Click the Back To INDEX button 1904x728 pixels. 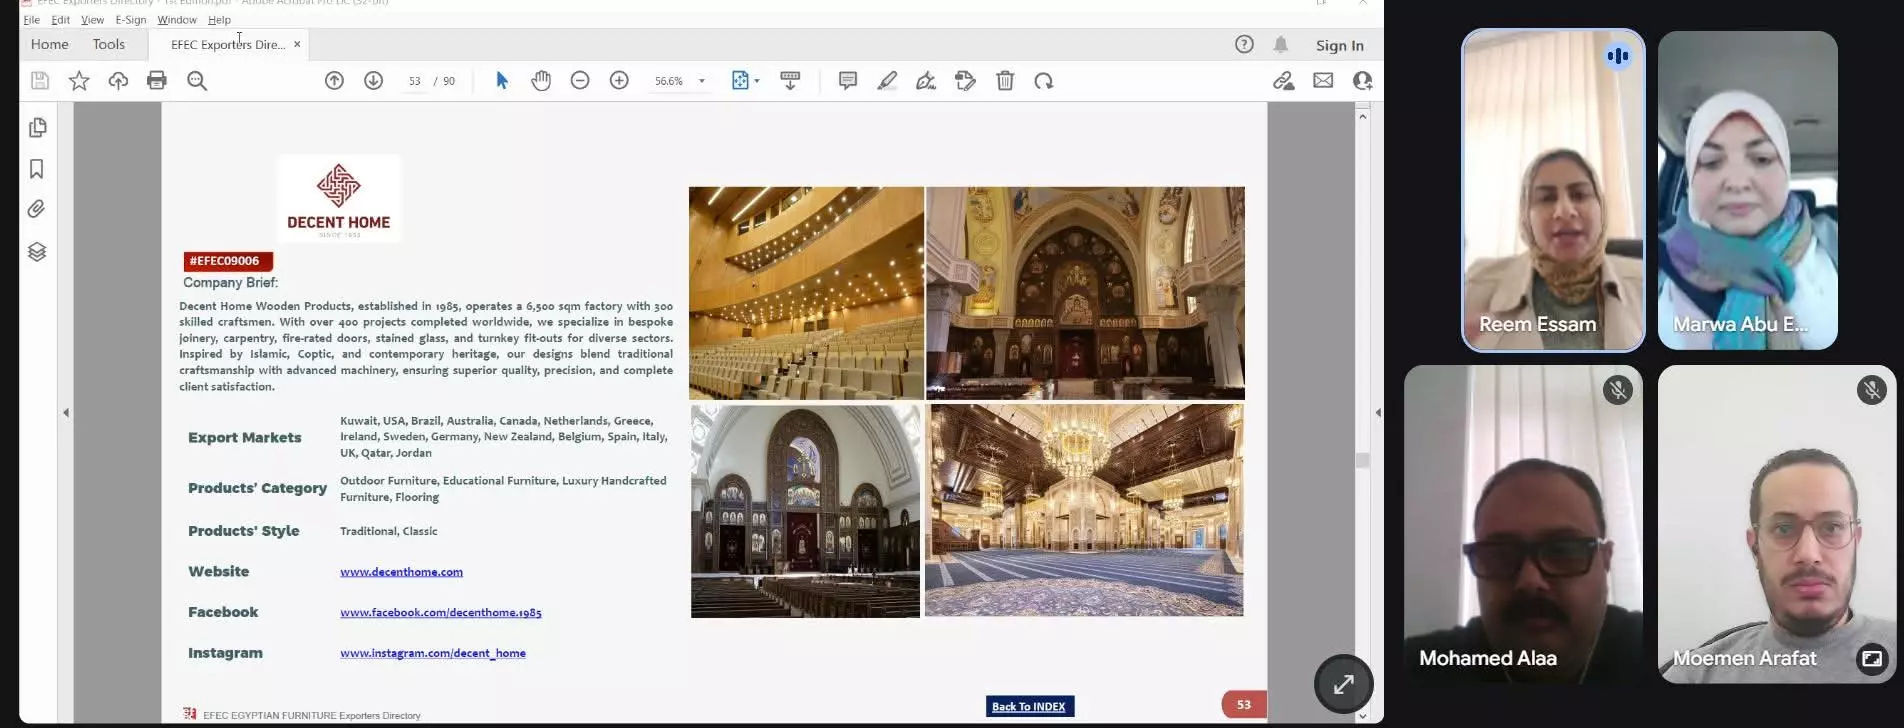pyautogui.click(x=1029, y=706)
